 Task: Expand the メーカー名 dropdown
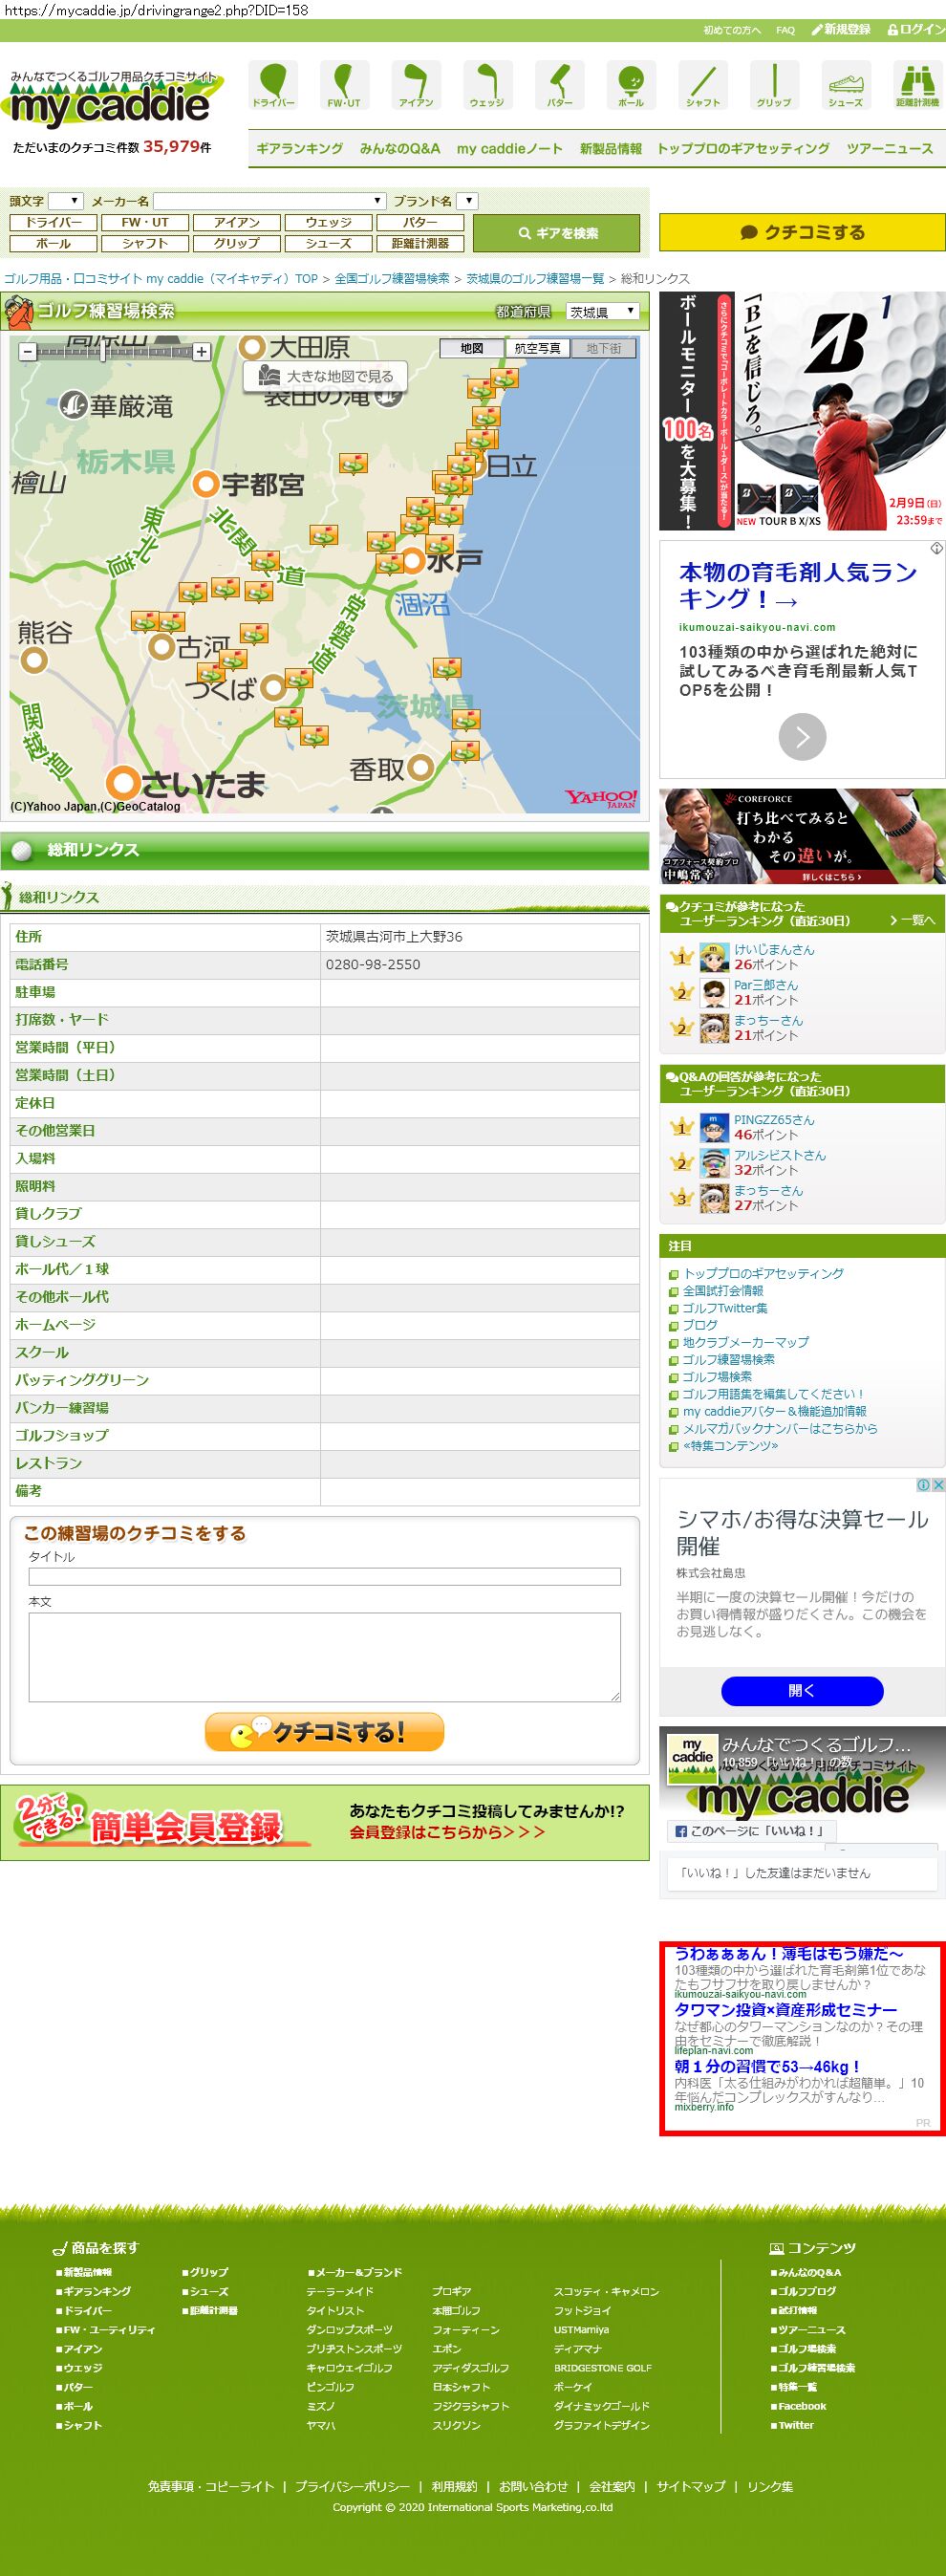pyautogui.click(x=269, y=201)
